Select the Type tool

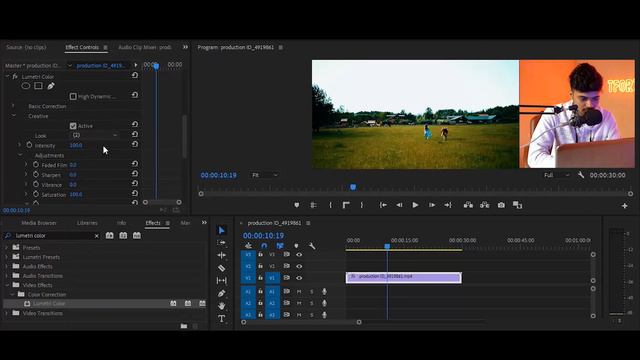tap(222, 318)
